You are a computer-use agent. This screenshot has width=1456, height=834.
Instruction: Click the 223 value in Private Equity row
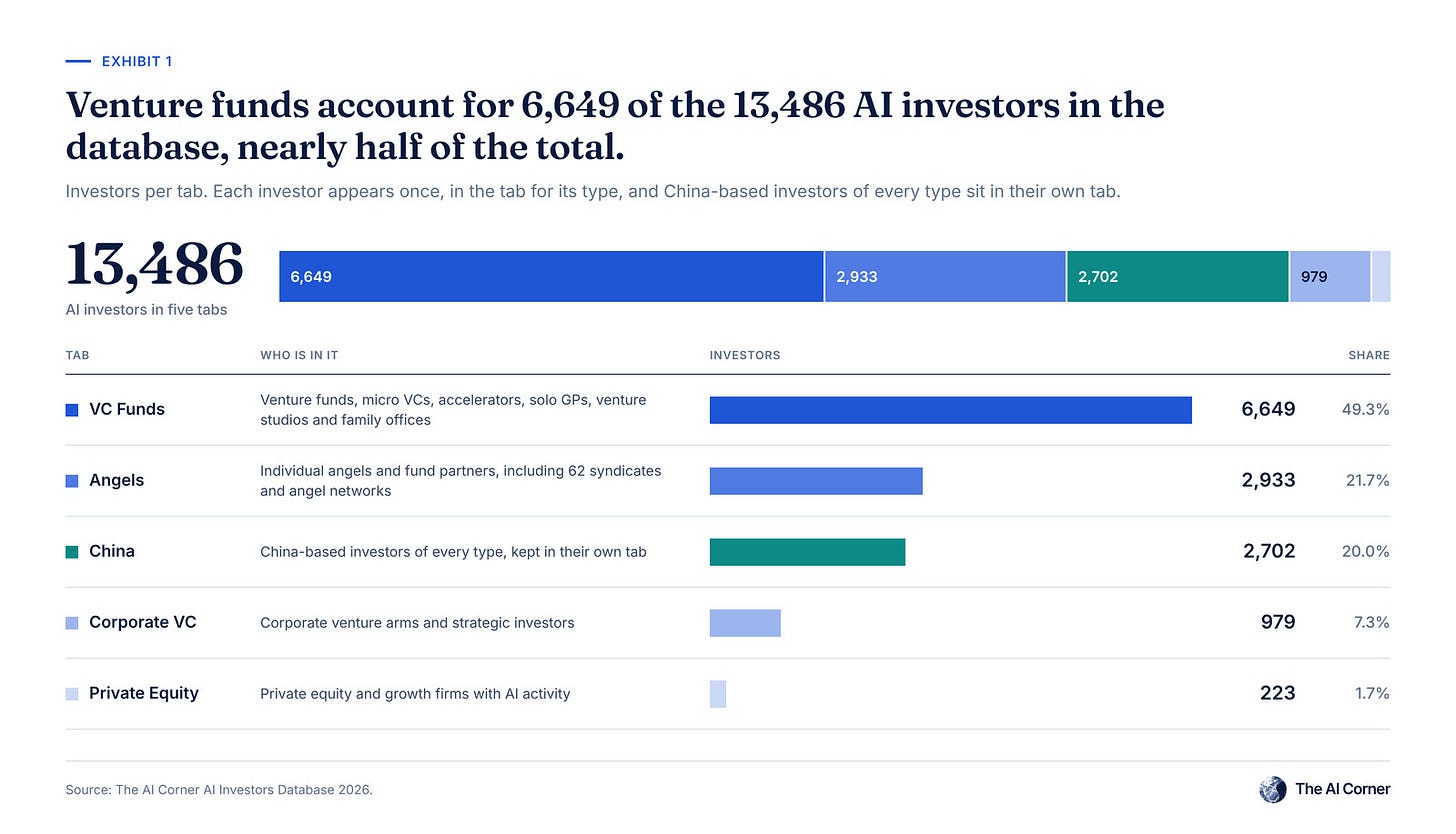coord(1278,693)
